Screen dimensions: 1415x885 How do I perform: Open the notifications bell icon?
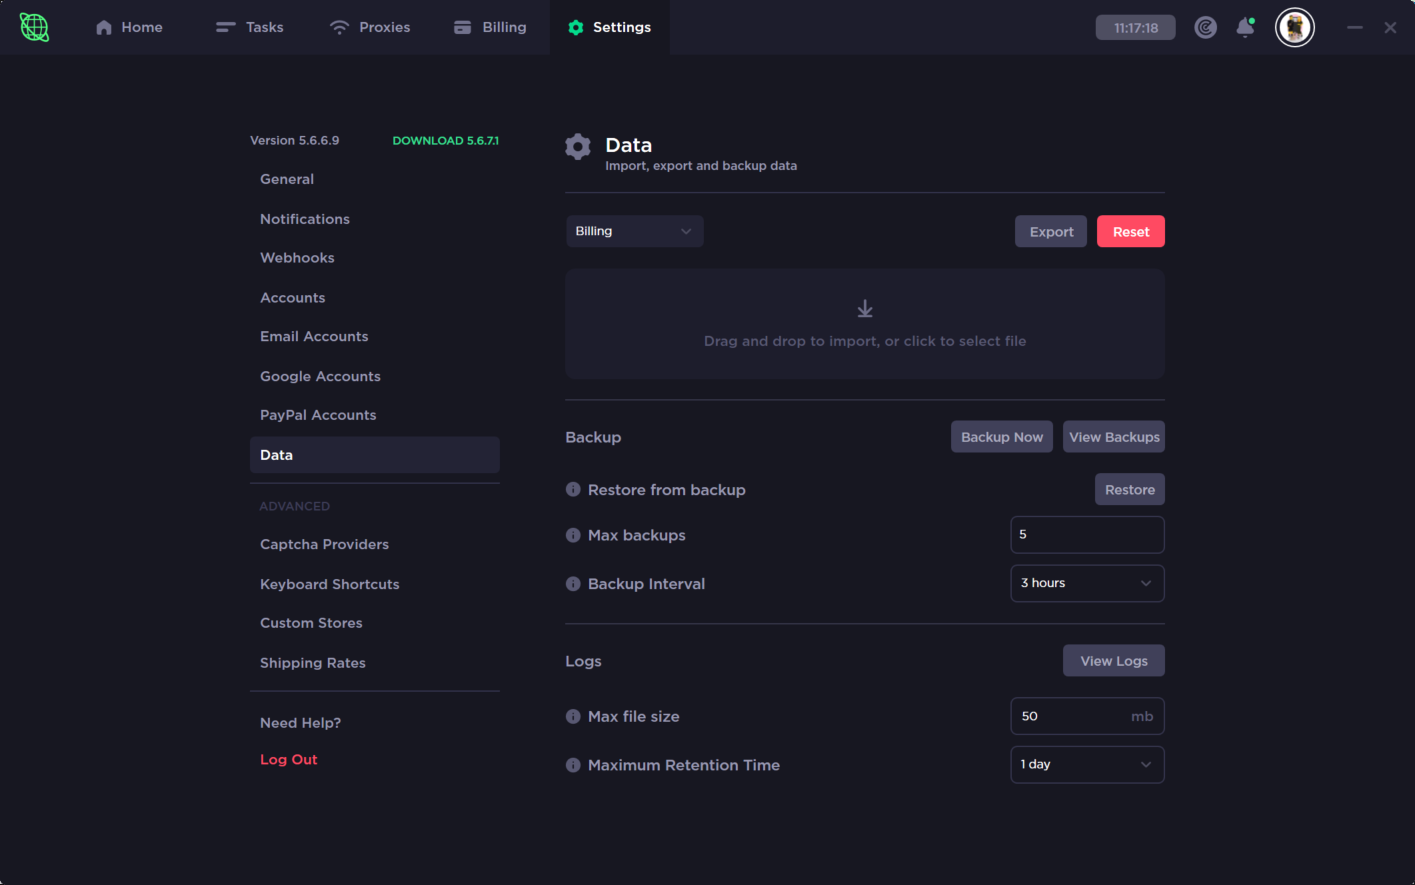click(1245, 27)
